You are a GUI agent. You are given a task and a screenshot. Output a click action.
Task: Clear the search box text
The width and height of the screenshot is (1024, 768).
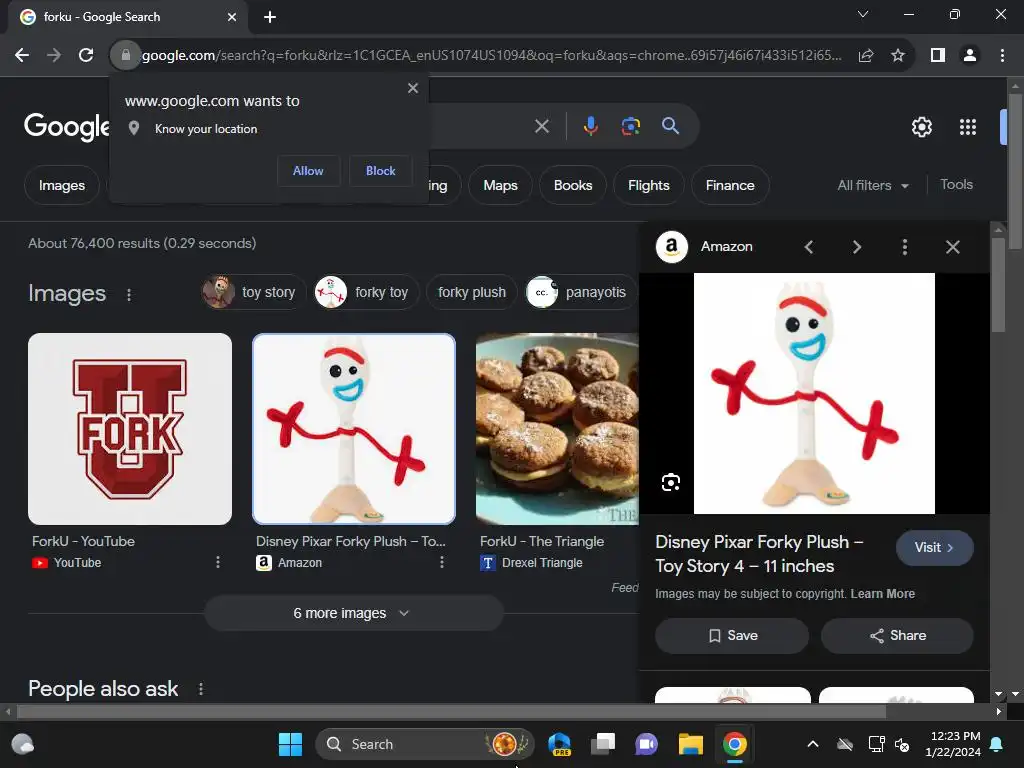(x=542, y=126)
